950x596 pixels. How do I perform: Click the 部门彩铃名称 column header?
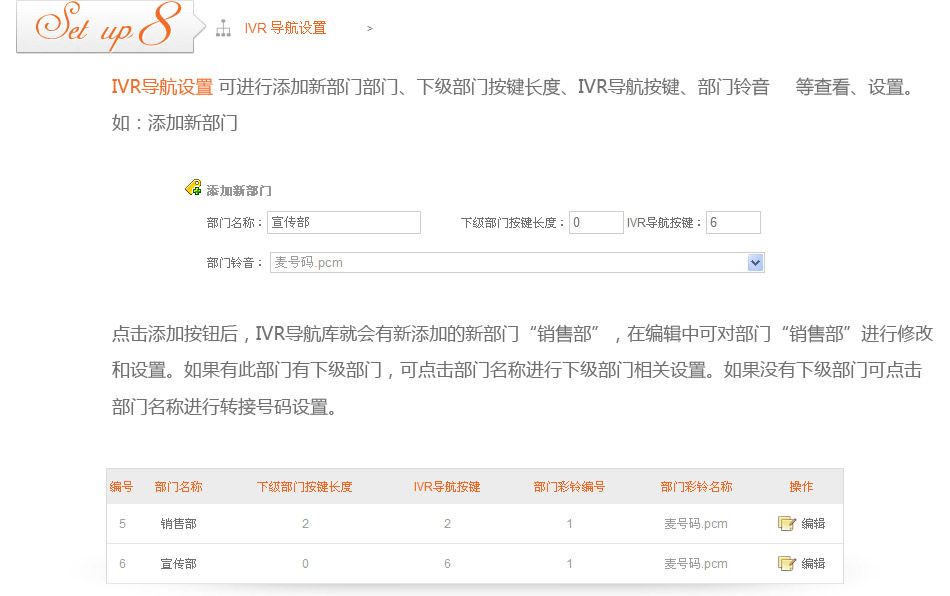[696, 487]
